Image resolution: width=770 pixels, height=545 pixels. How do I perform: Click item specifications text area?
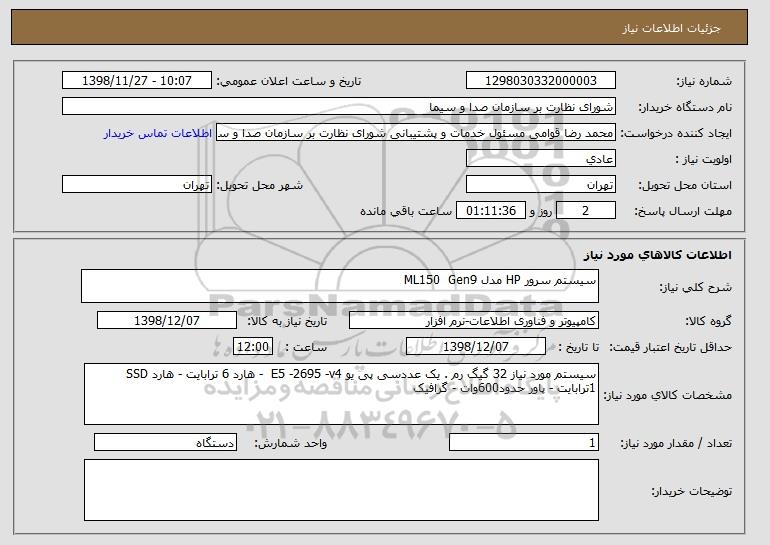tap(341, 394)
